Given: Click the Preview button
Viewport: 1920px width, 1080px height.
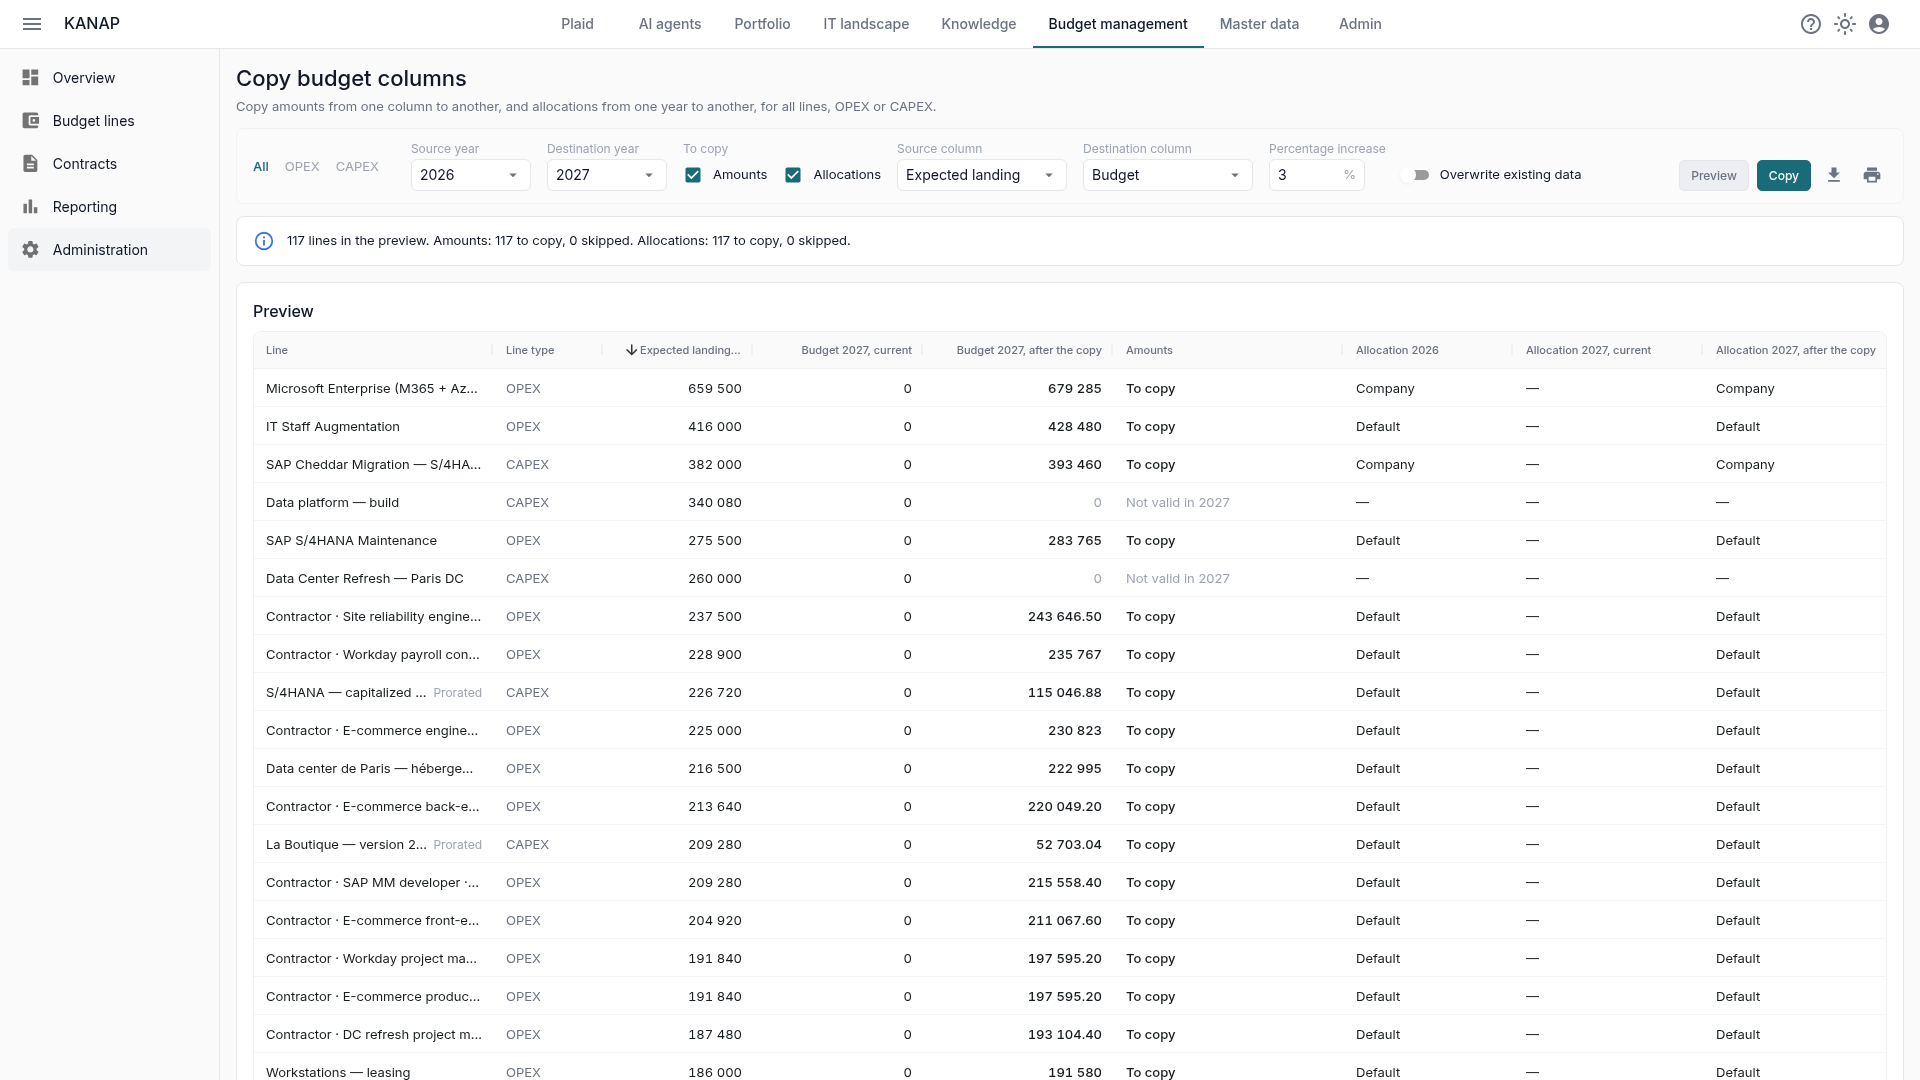Looking at the screenshot, I should click(x=1714, y=175).
